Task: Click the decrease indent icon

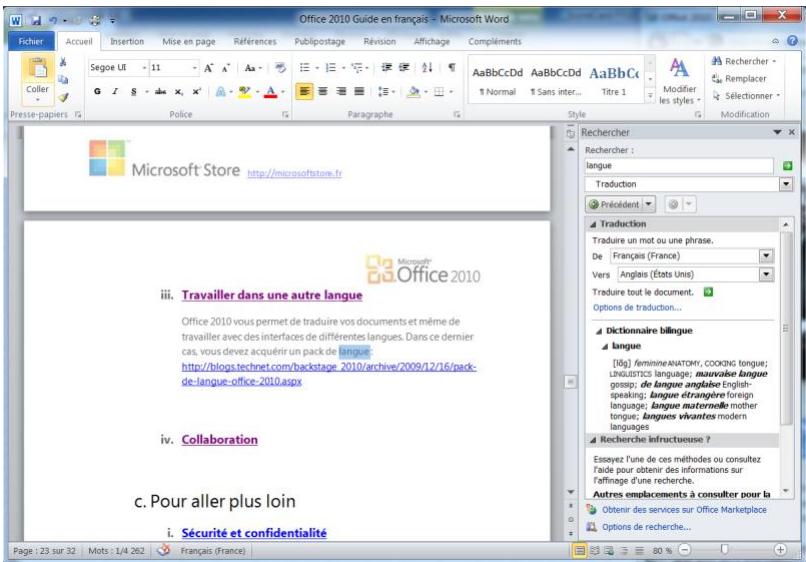Action: [x=387, y=67]
